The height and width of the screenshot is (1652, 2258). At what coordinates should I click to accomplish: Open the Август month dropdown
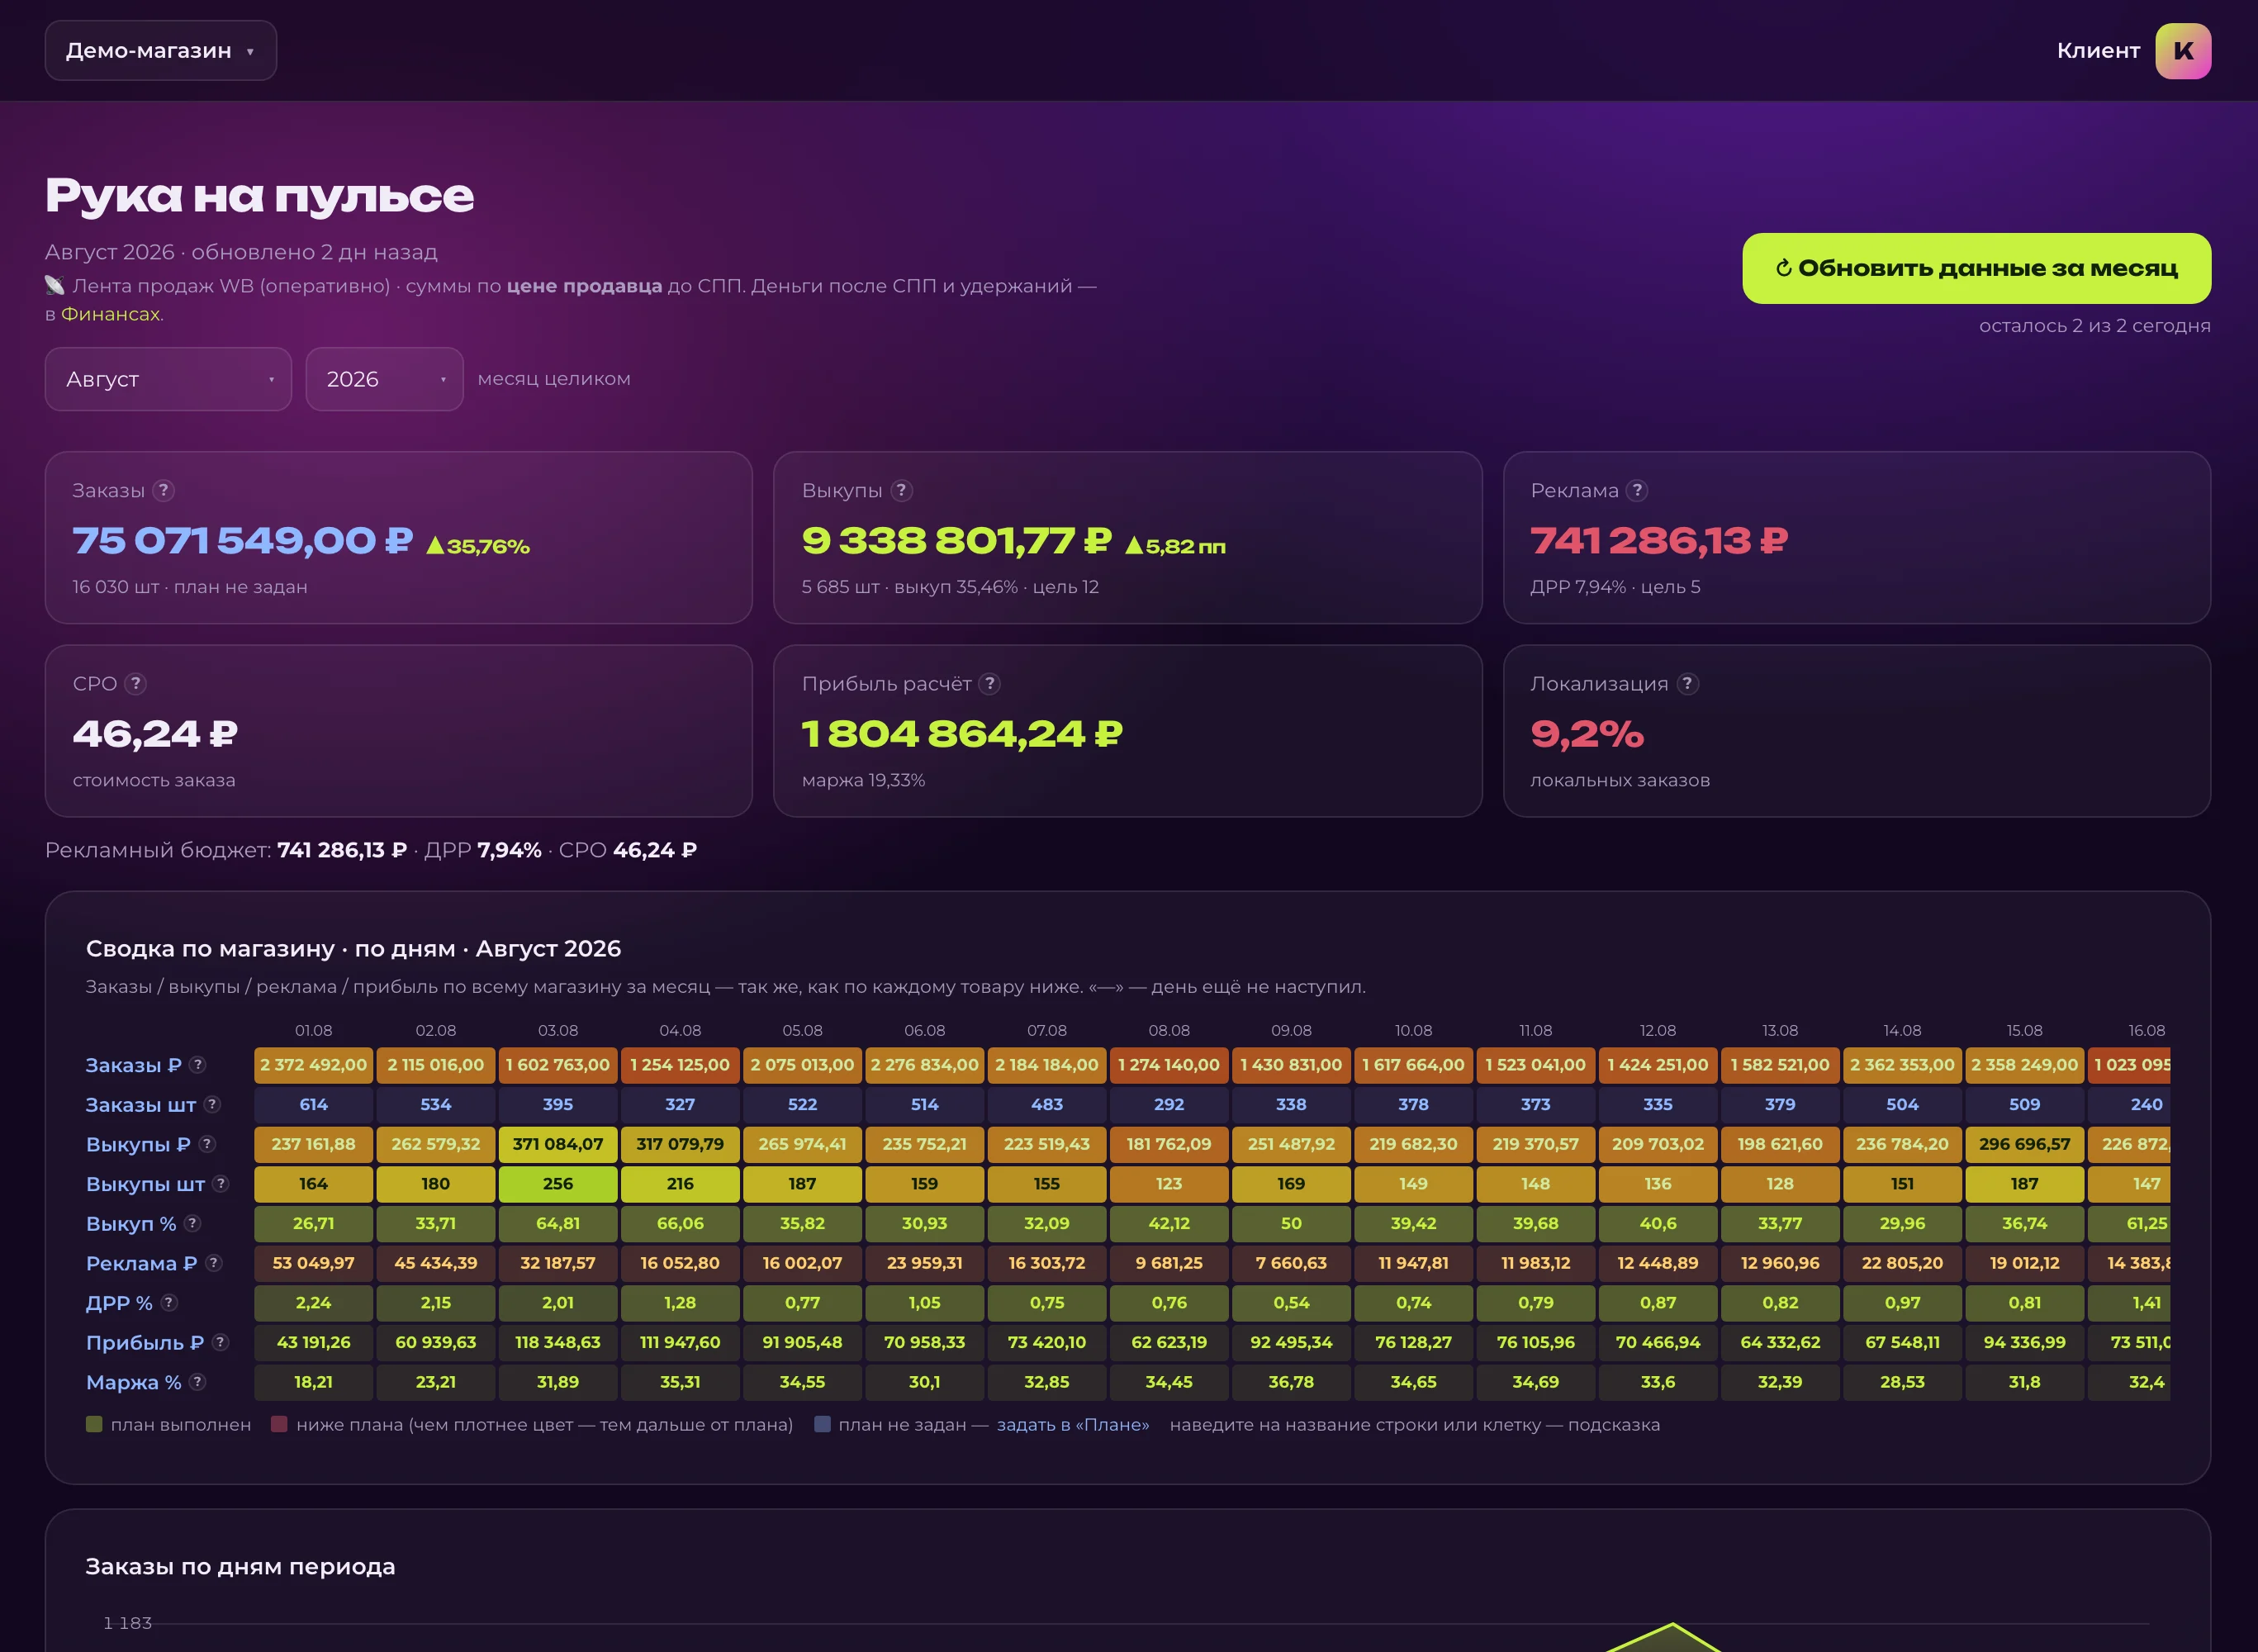(168, 379)
